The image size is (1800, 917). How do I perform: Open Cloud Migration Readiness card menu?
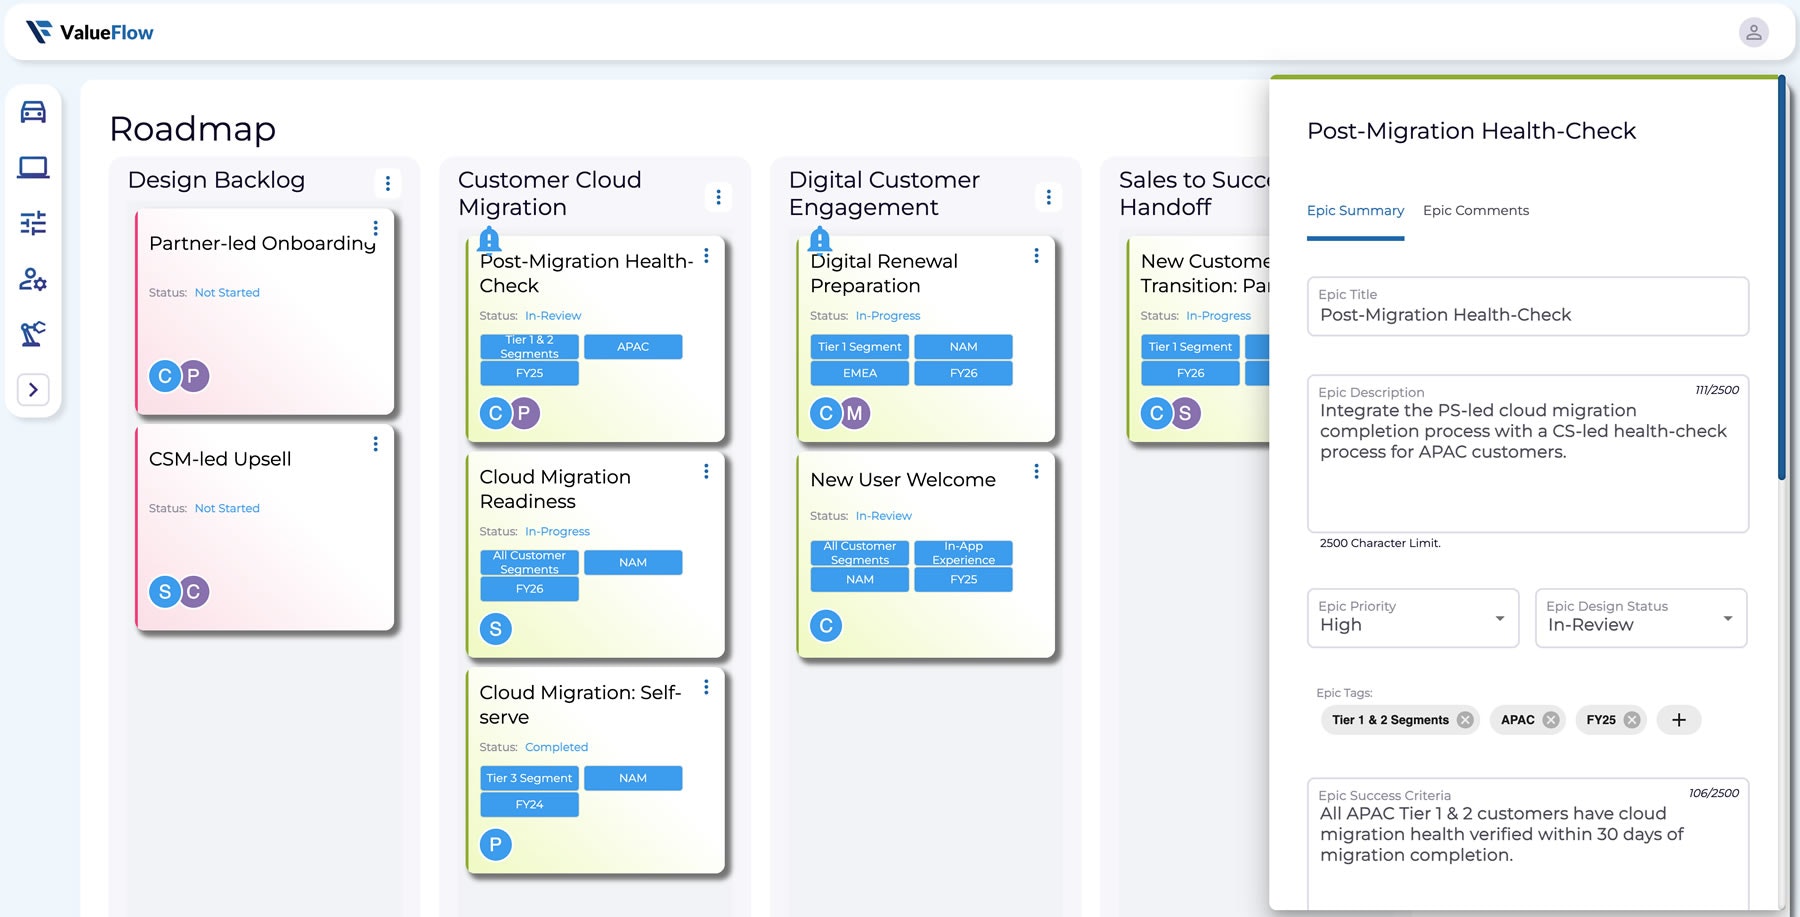click(x=706, y=471)
